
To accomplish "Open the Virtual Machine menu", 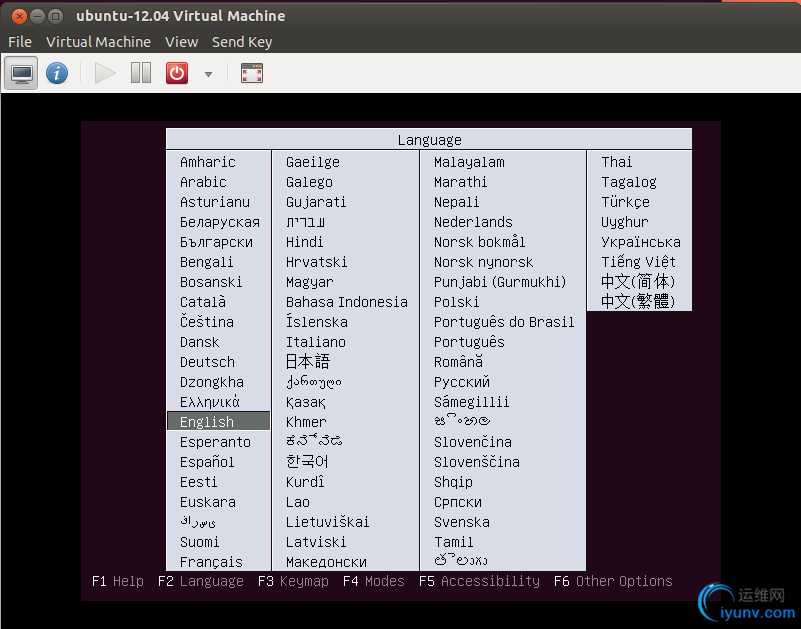I will point(98,42).
